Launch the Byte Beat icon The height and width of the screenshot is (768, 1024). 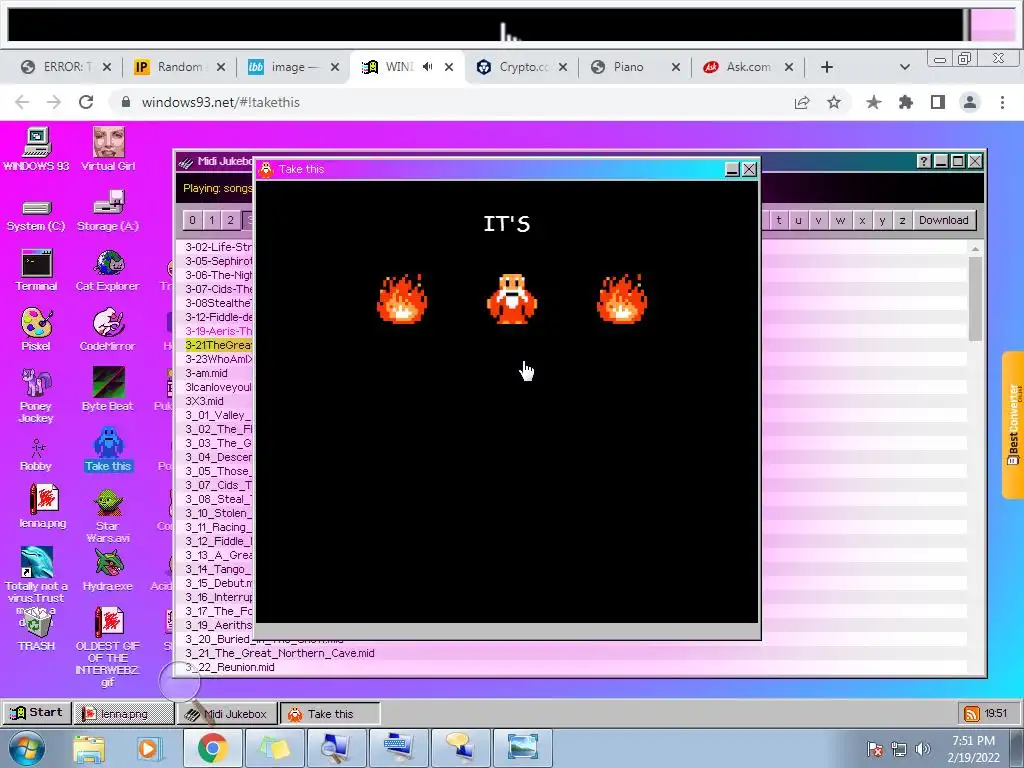pyautogui.click(x=108, y=389)
